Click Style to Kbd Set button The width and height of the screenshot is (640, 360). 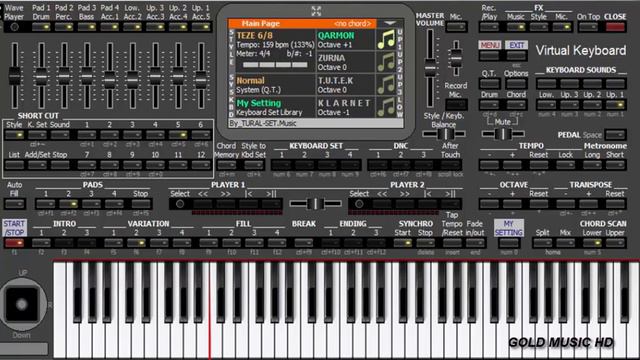(253, 165)
